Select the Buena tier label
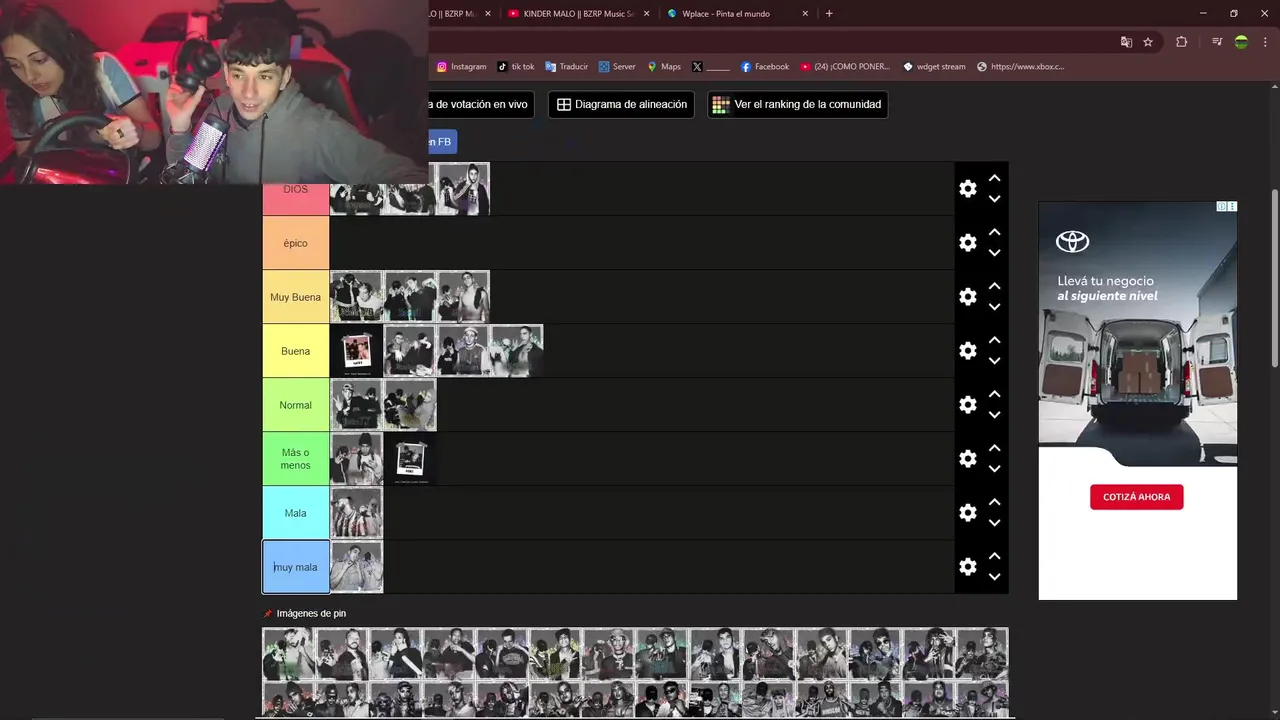The height and width of the screenshot is (720, 1280). pos(295,351)
